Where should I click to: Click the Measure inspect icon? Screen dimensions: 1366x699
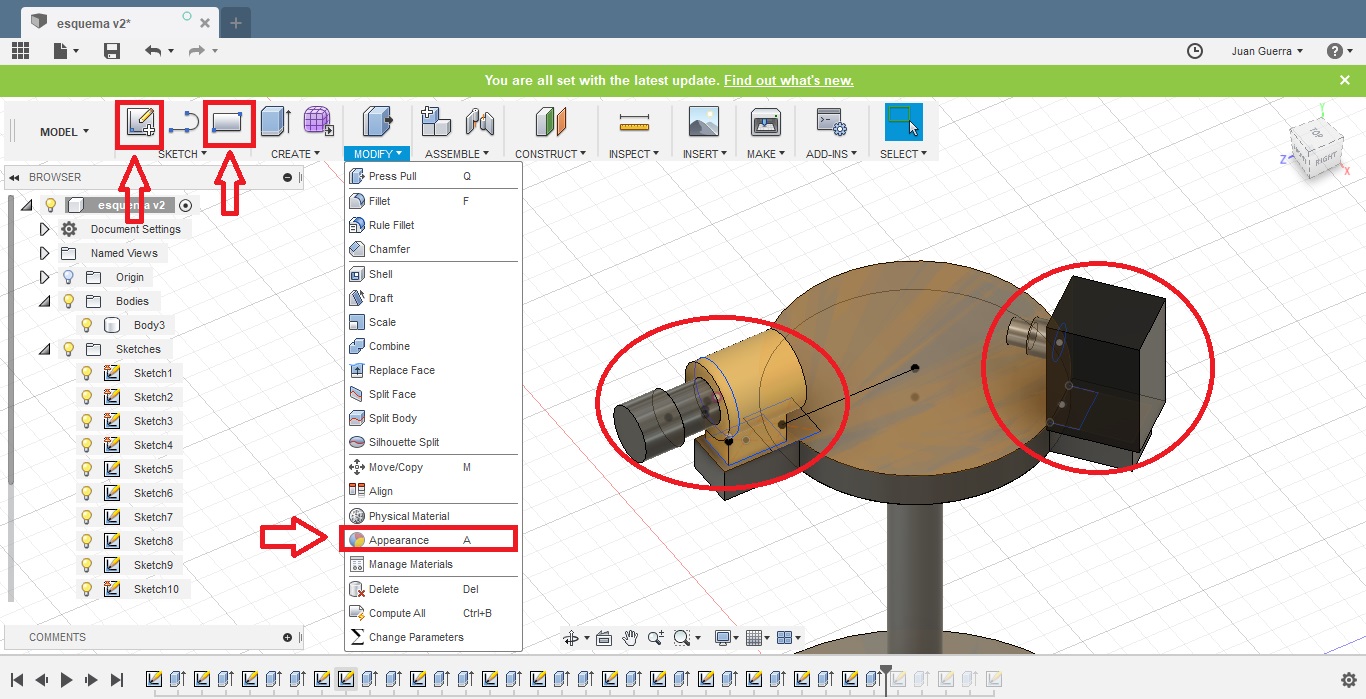point(635,123)
